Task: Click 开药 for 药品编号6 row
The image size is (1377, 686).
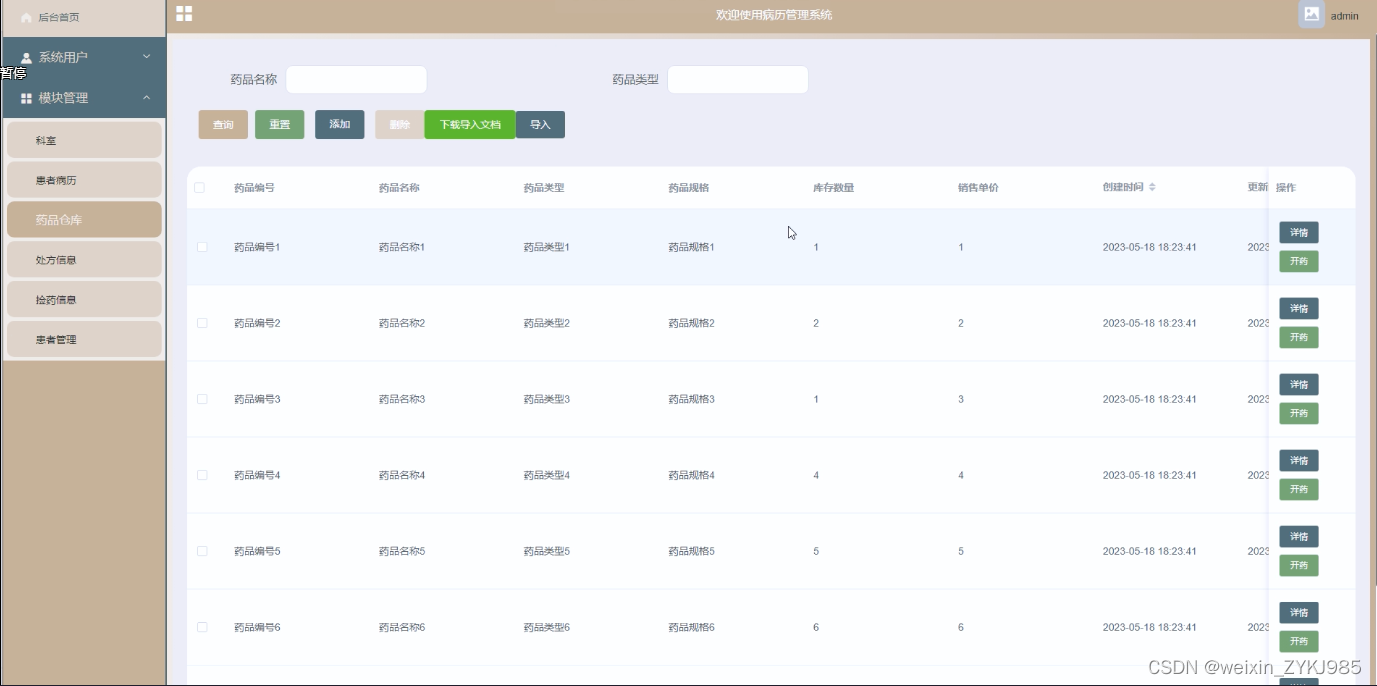Action: [1299, 641]
